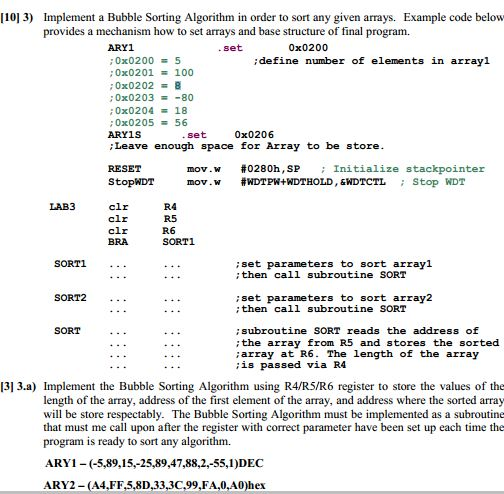Click '.set' directive on ARY1S line
504x494 pixels.
(194, 135)
